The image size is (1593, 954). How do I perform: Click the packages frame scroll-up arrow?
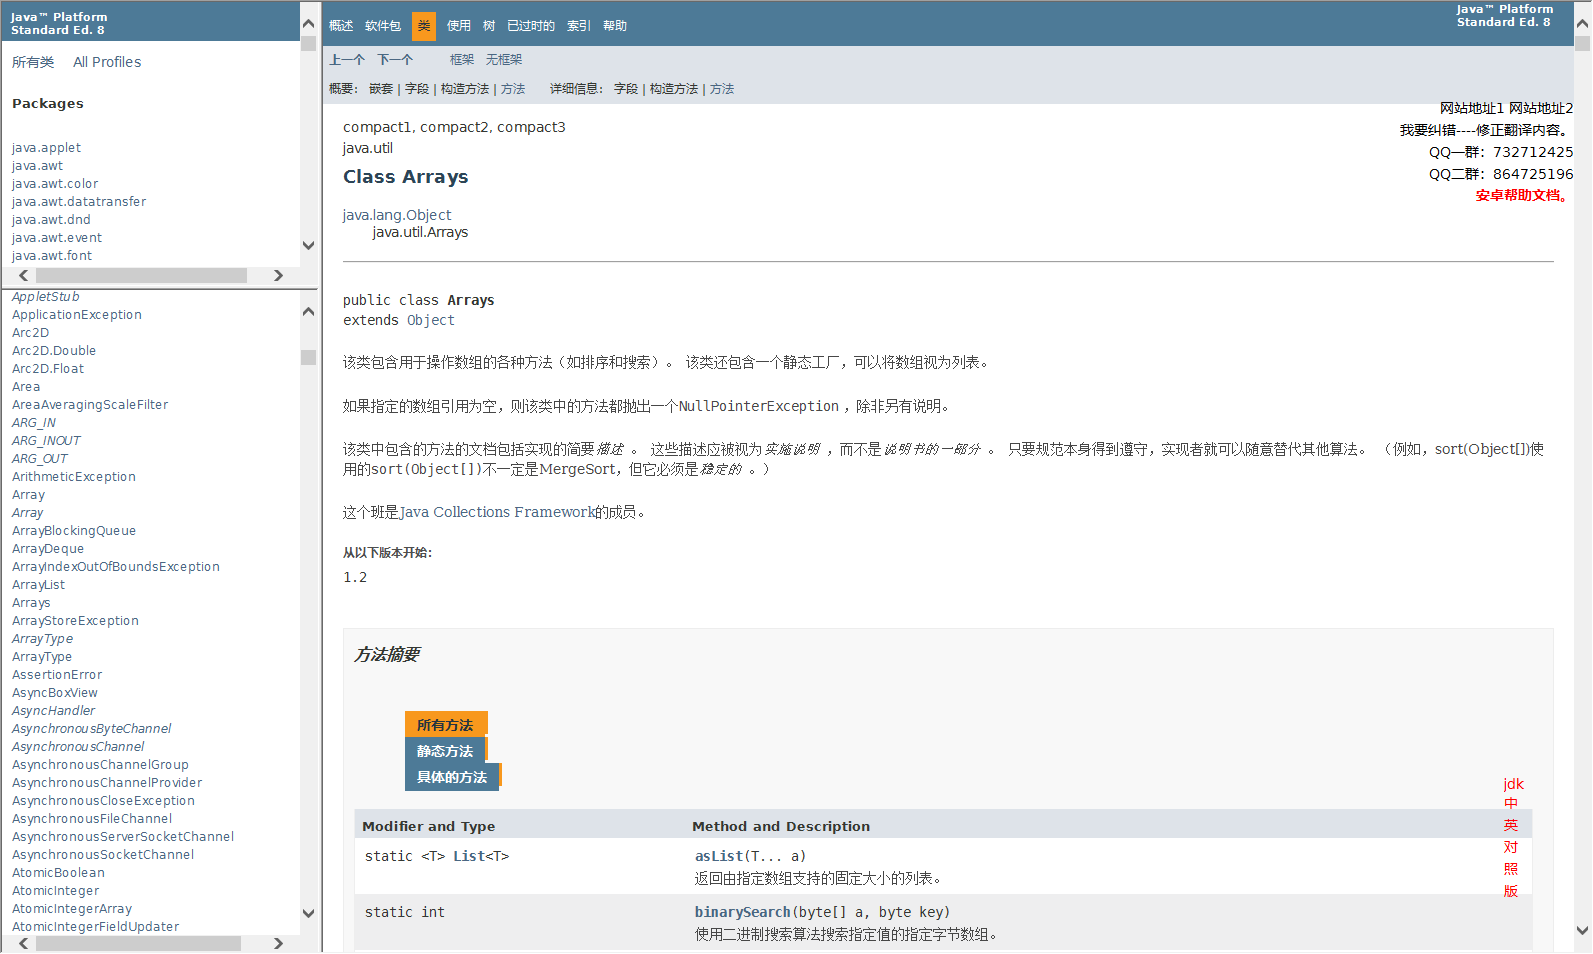click(308, 23)
